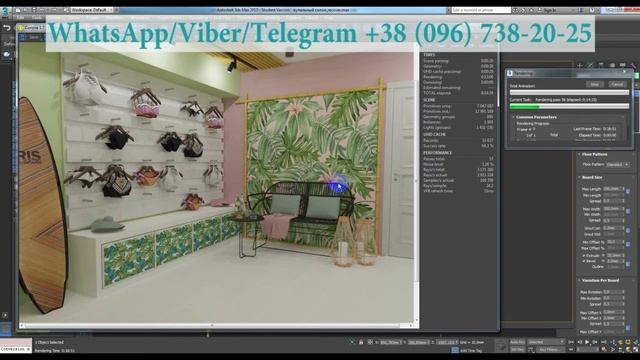The height and width of the screenshot is (360, 640).
Task: Collapse the Variation Per Board rollout
Action: tap(600, 280)
